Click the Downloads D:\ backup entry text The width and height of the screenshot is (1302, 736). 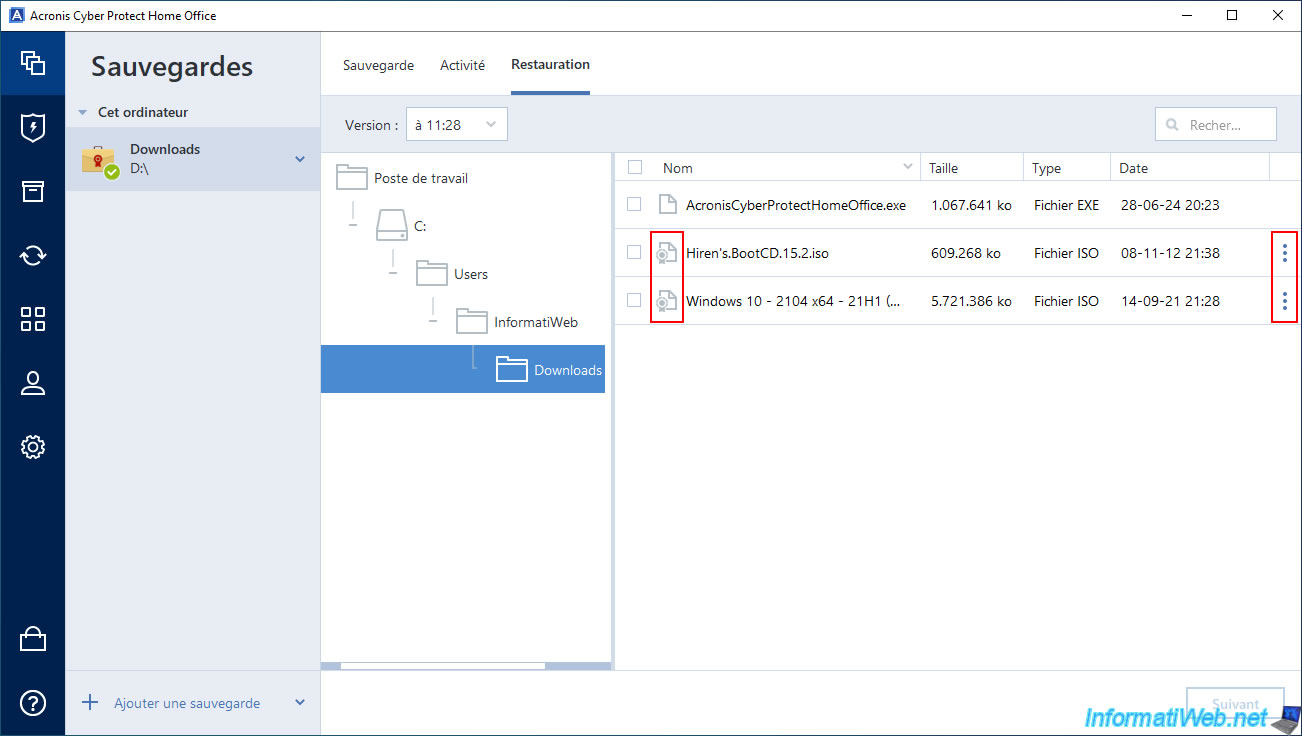point(165,159)
